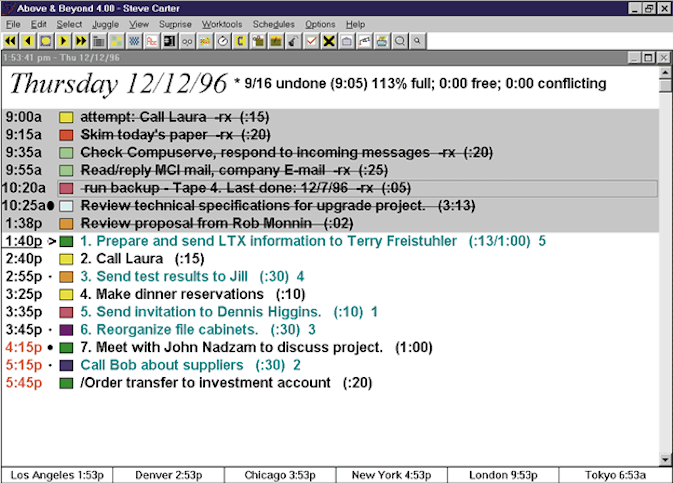This screenshot has height=483, width=673.
Task: Click the clock icon in toolbar
Action: [223, 41]
